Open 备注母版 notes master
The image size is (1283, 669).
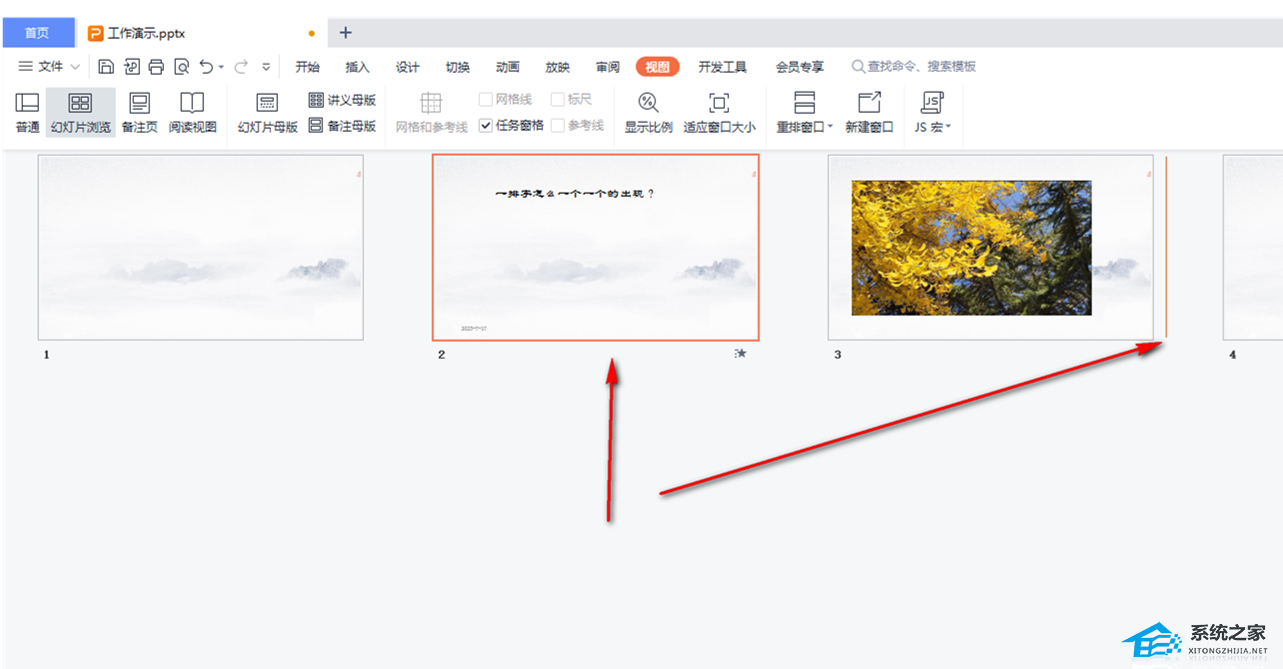click(342, 126)
